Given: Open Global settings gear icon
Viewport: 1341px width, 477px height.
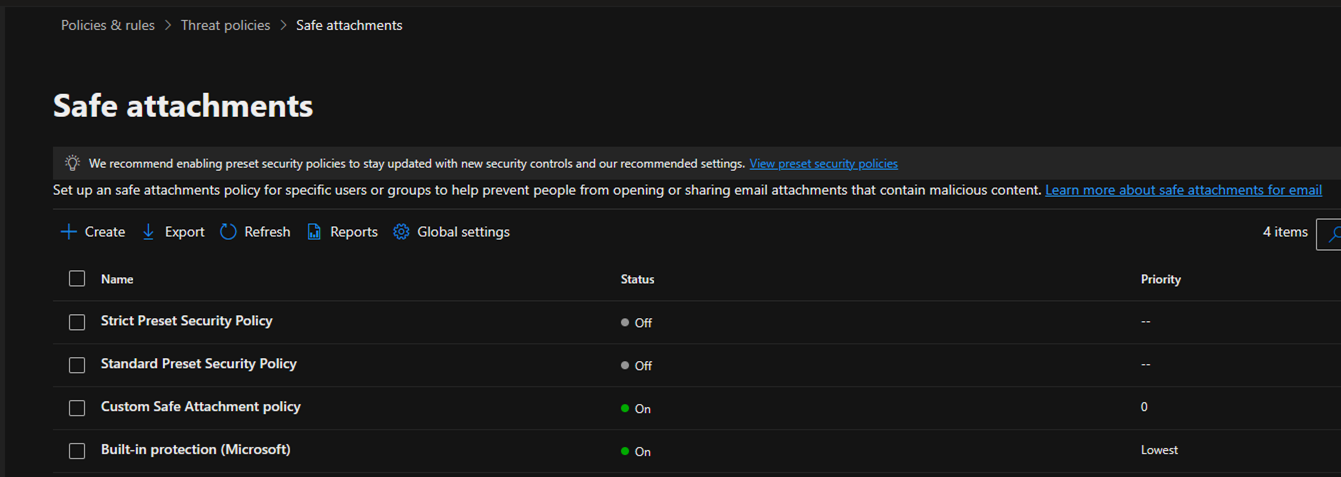Looking at the screenshot, I should [x=401, y=232].
